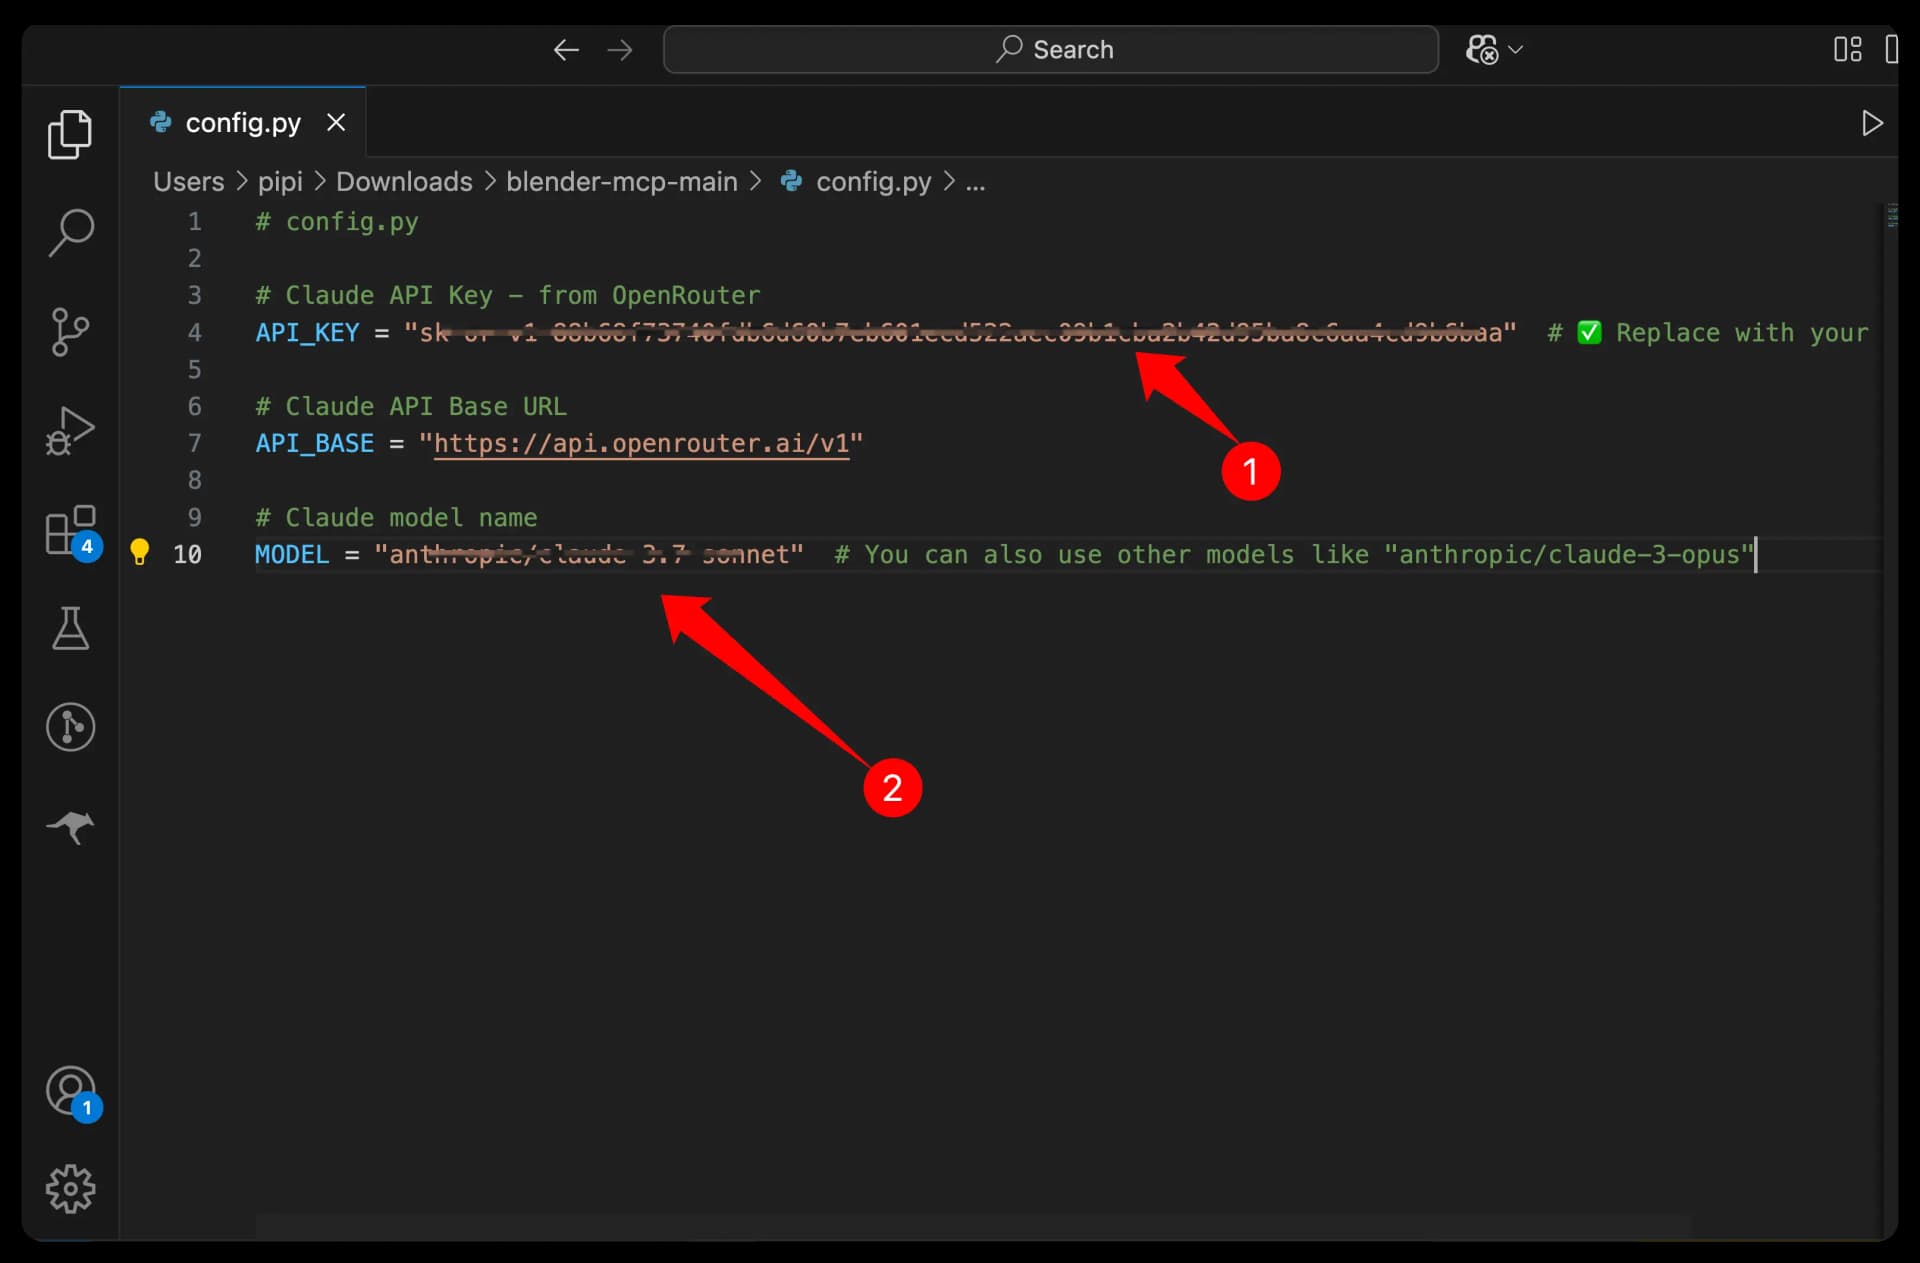Click the MODEL variable name
Screen dimensions: 1920x1263
point(291,554)
